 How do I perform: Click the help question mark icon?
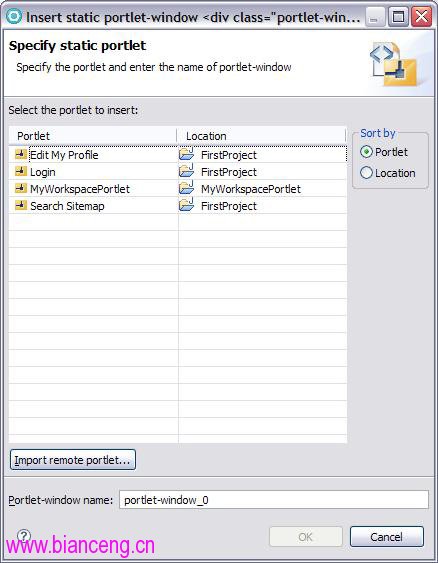coord(24,536)
